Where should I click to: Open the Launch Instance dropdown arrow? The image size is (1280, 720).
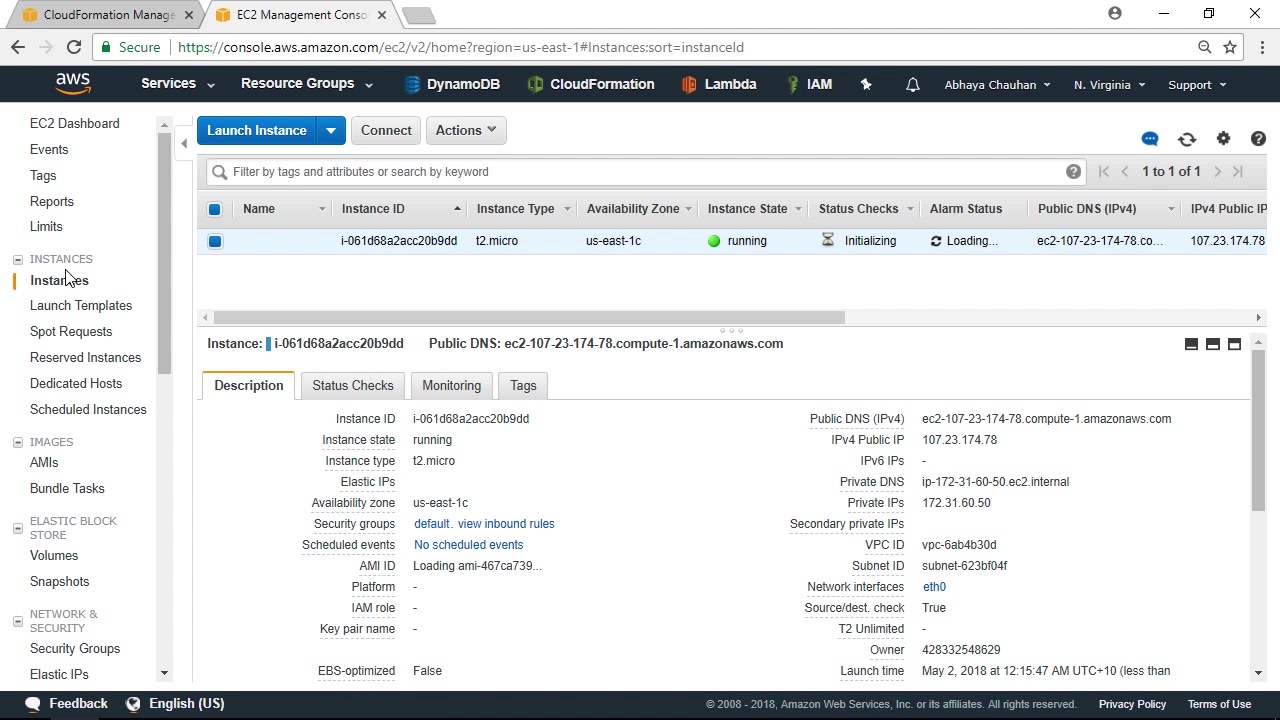click(x=331, y=131)
